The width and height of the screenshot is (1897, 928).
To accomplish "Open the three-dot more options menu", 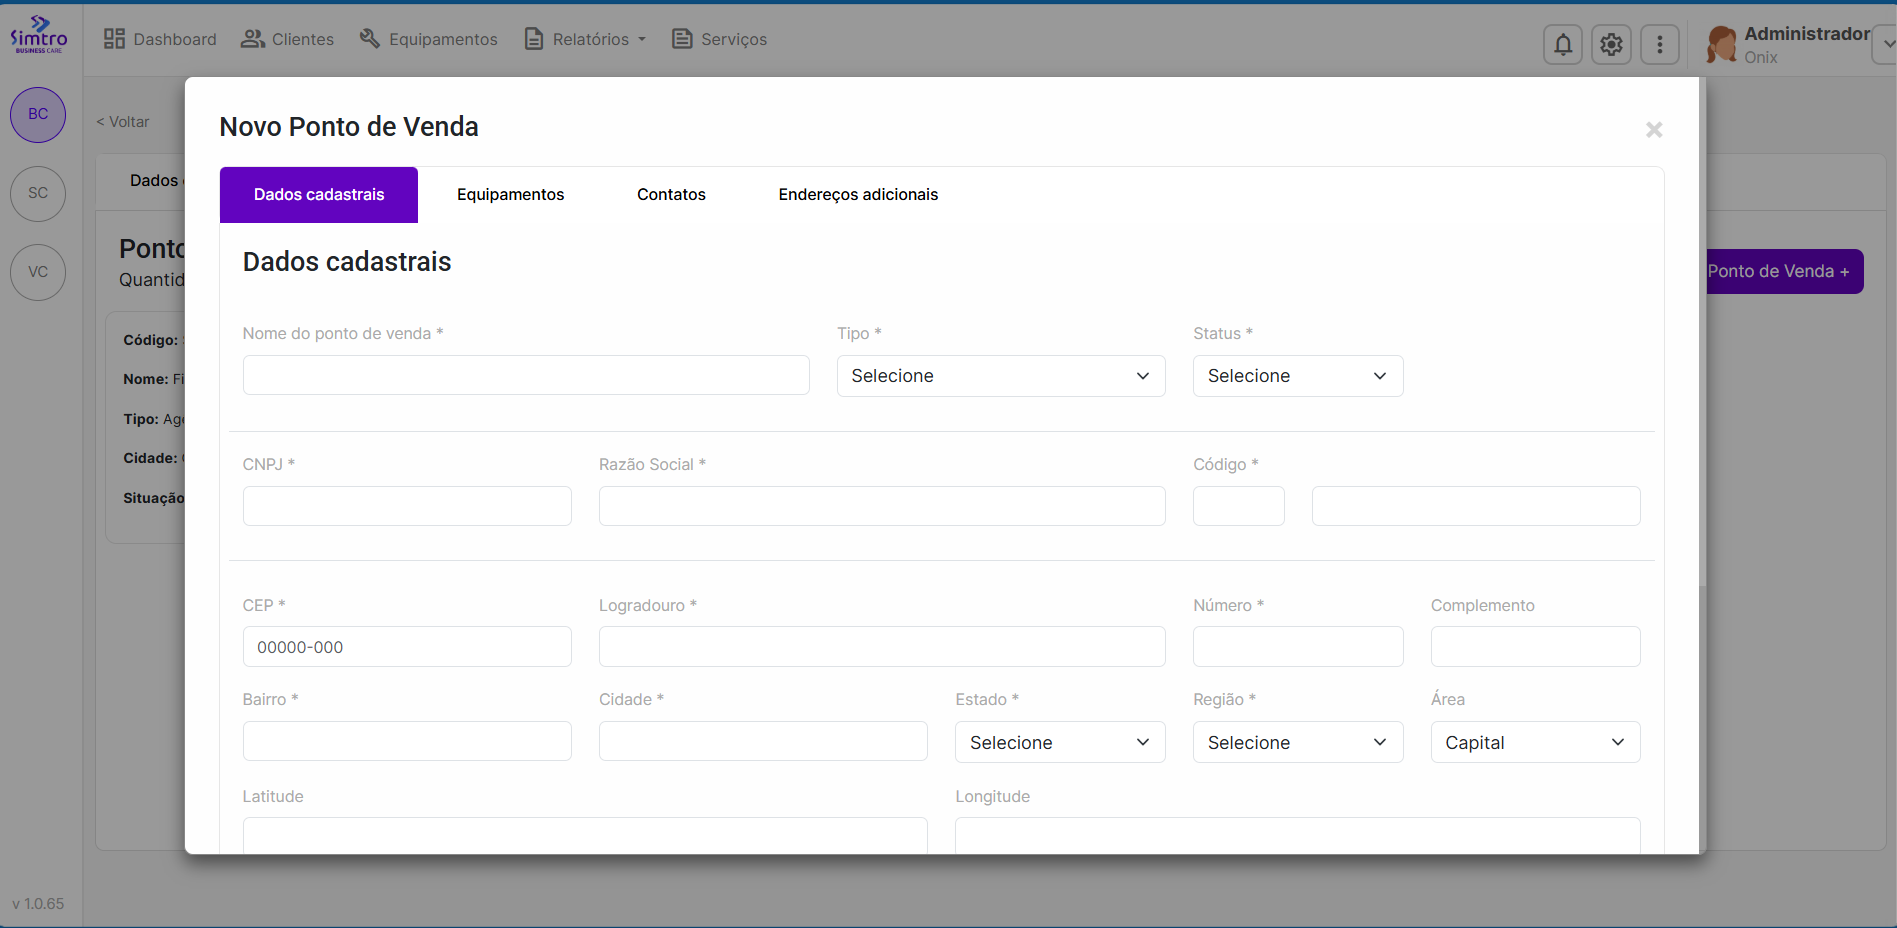I will click(1659, 45).
